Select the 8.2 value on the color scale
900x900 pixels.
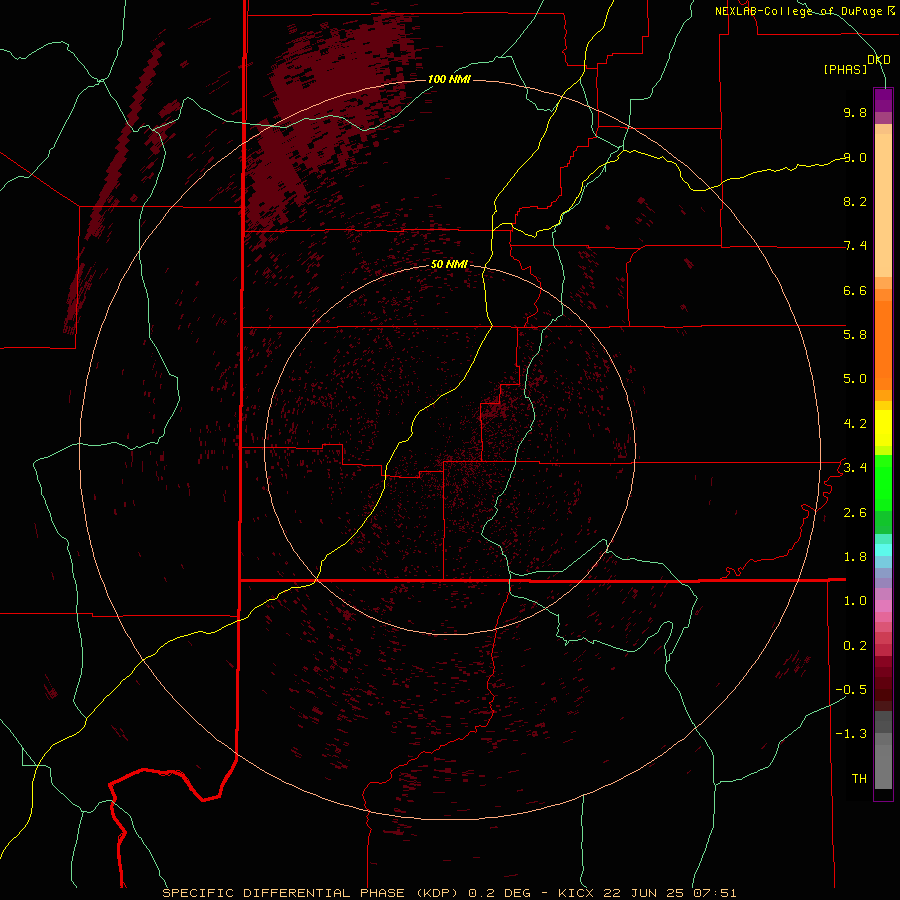(x=855, y=201)
